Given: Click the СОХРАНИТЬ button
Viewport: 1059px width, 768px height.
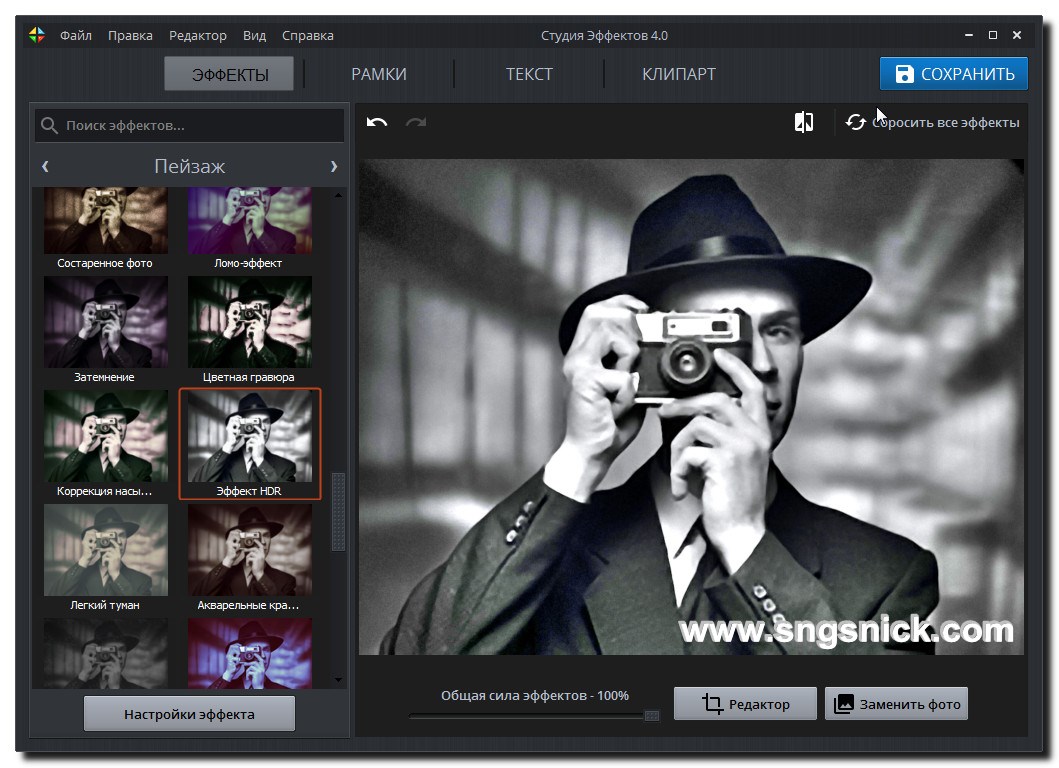Looking at the screenshot, I should point(954,74).
